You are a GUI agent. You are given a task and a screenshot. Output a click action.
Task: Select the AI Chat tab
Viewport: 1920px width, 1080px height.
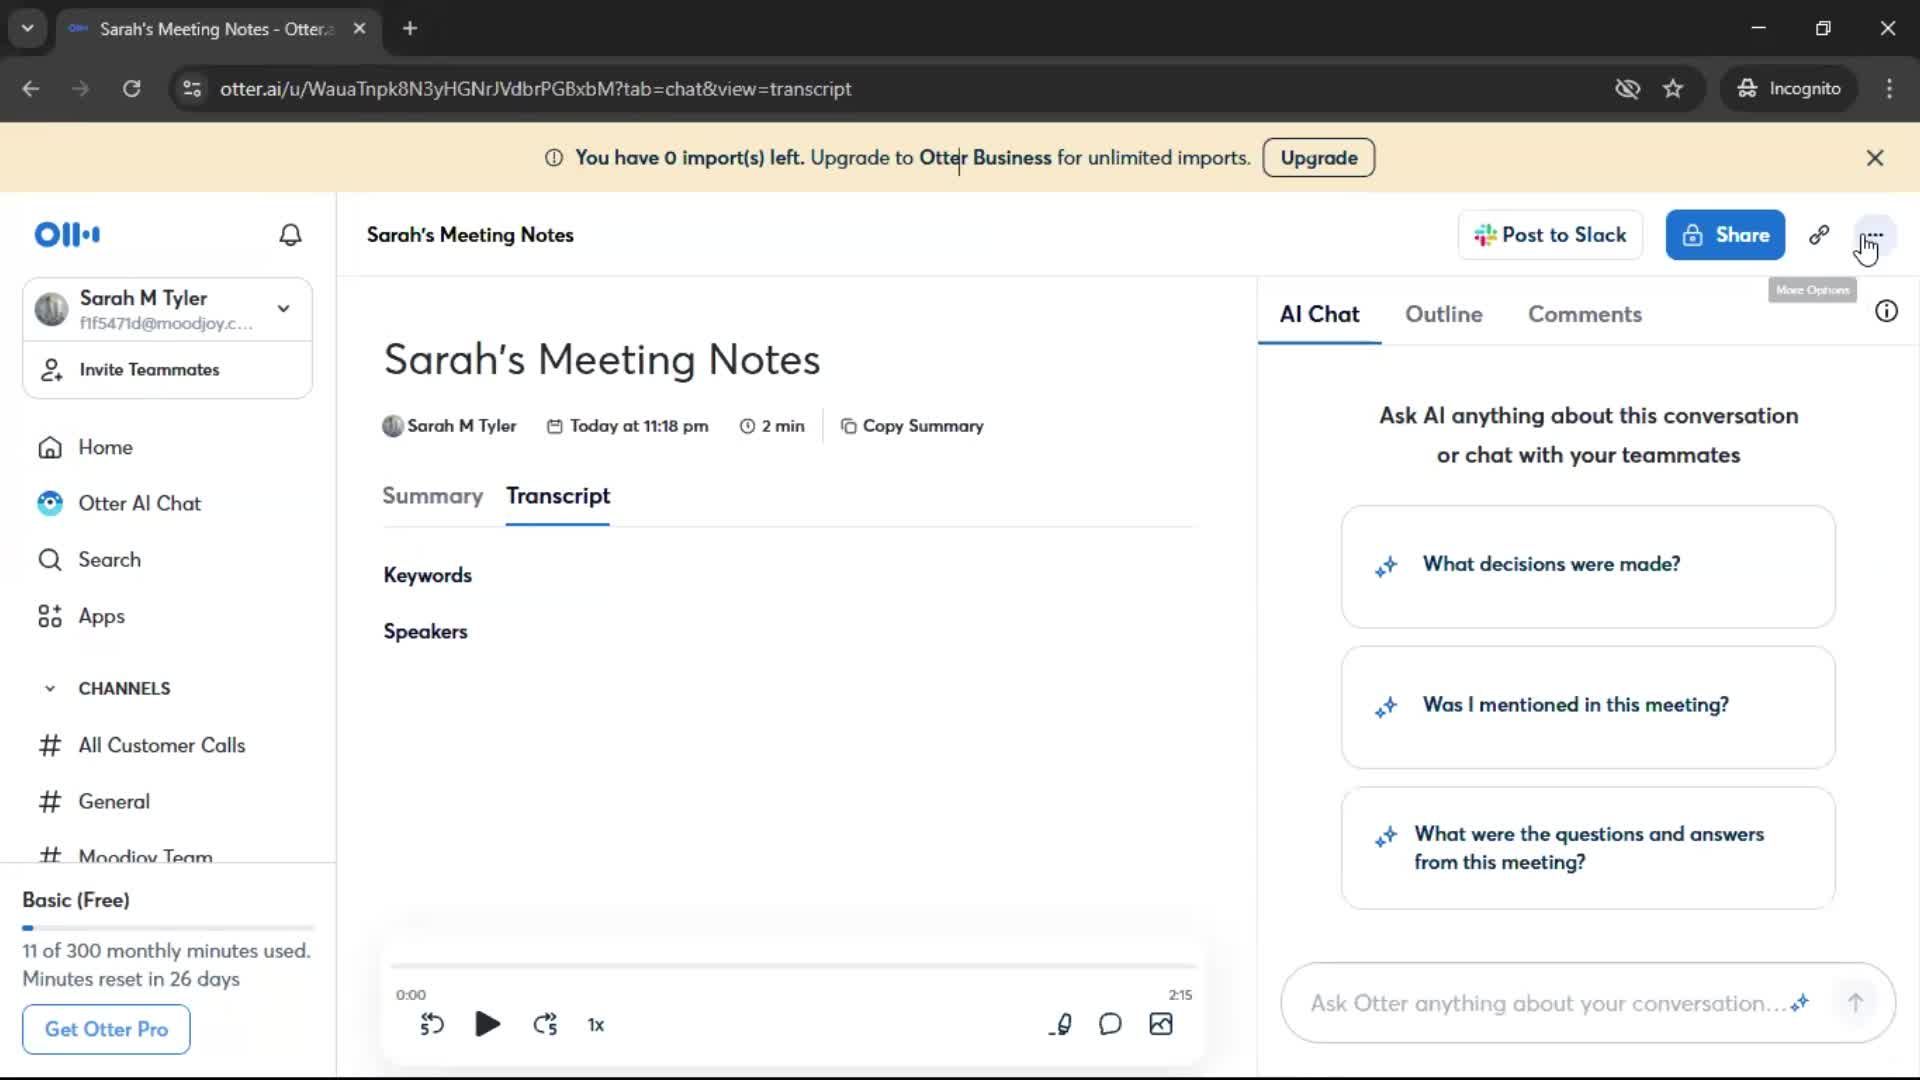point(1319,314)
